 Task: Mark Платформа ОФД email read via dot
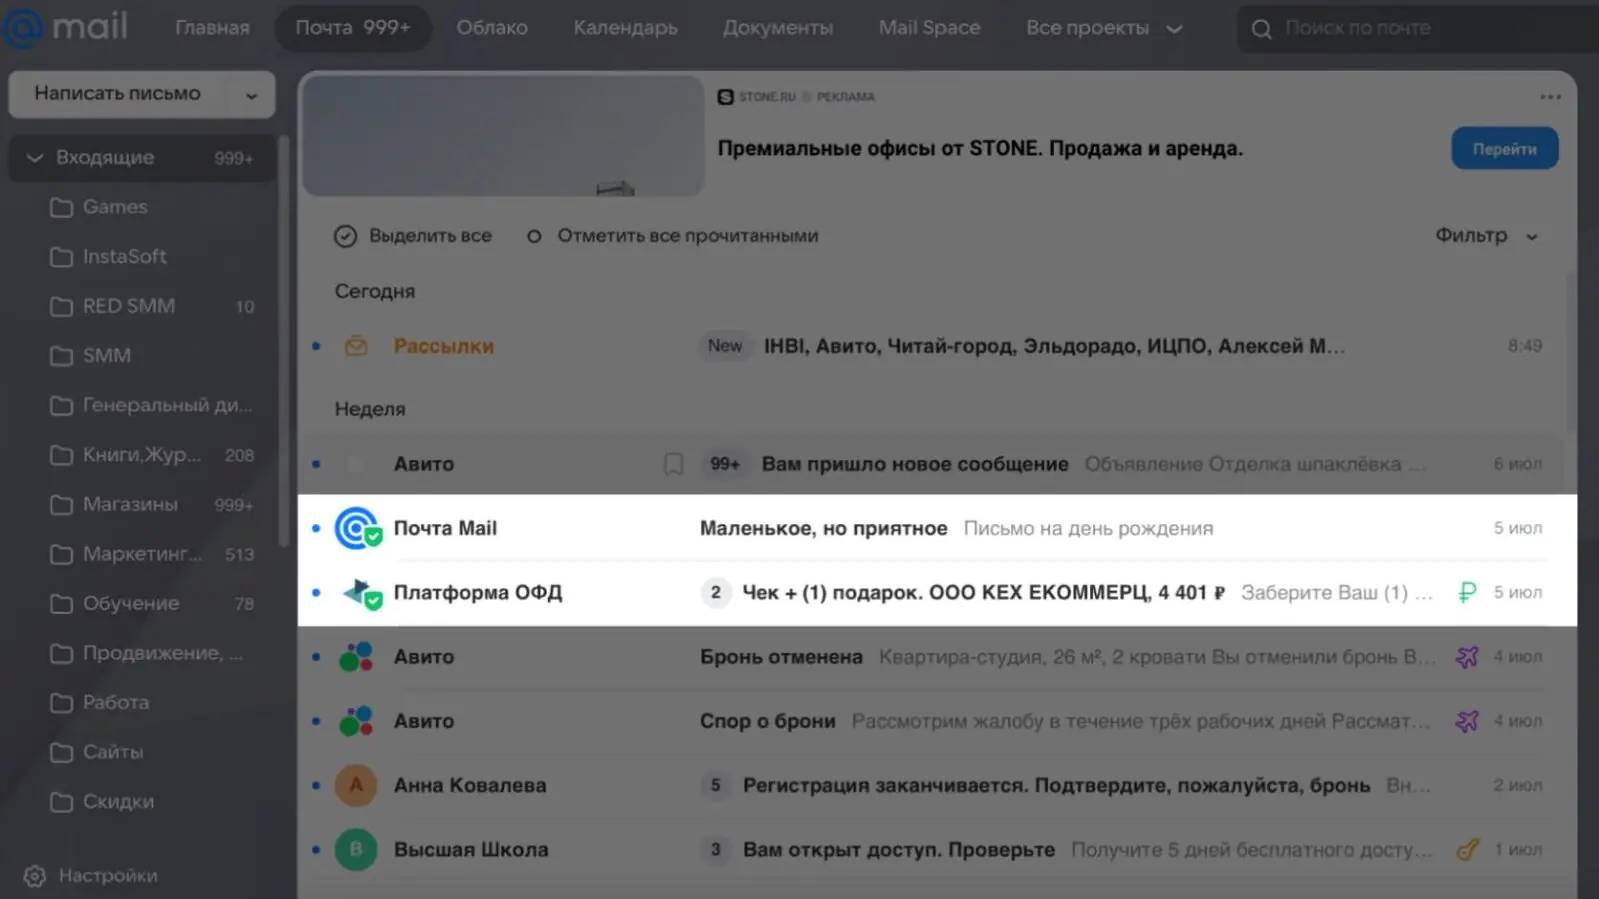click(316, 593)
